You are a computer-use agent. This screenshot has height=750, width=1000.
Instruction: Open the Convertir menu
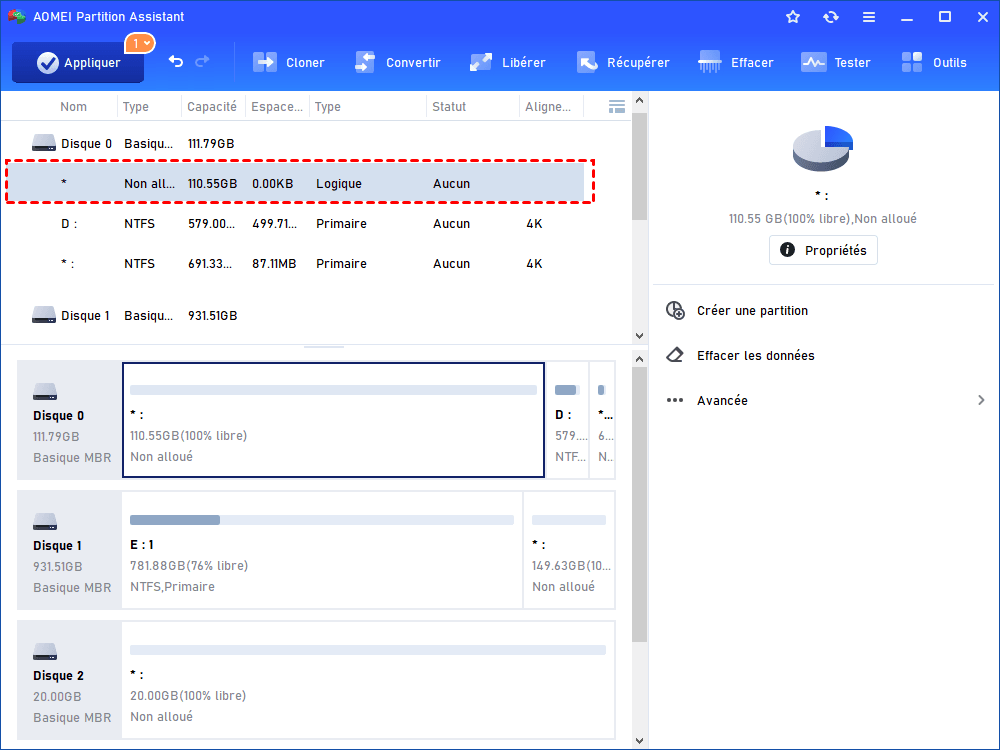coord(398,62)
